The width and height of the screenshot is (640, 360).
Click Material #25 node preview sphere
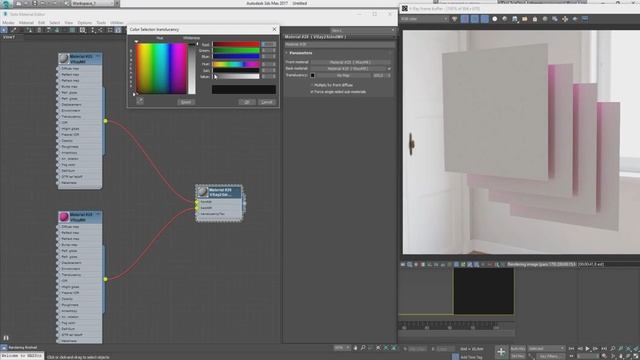(x=63, y=58)
